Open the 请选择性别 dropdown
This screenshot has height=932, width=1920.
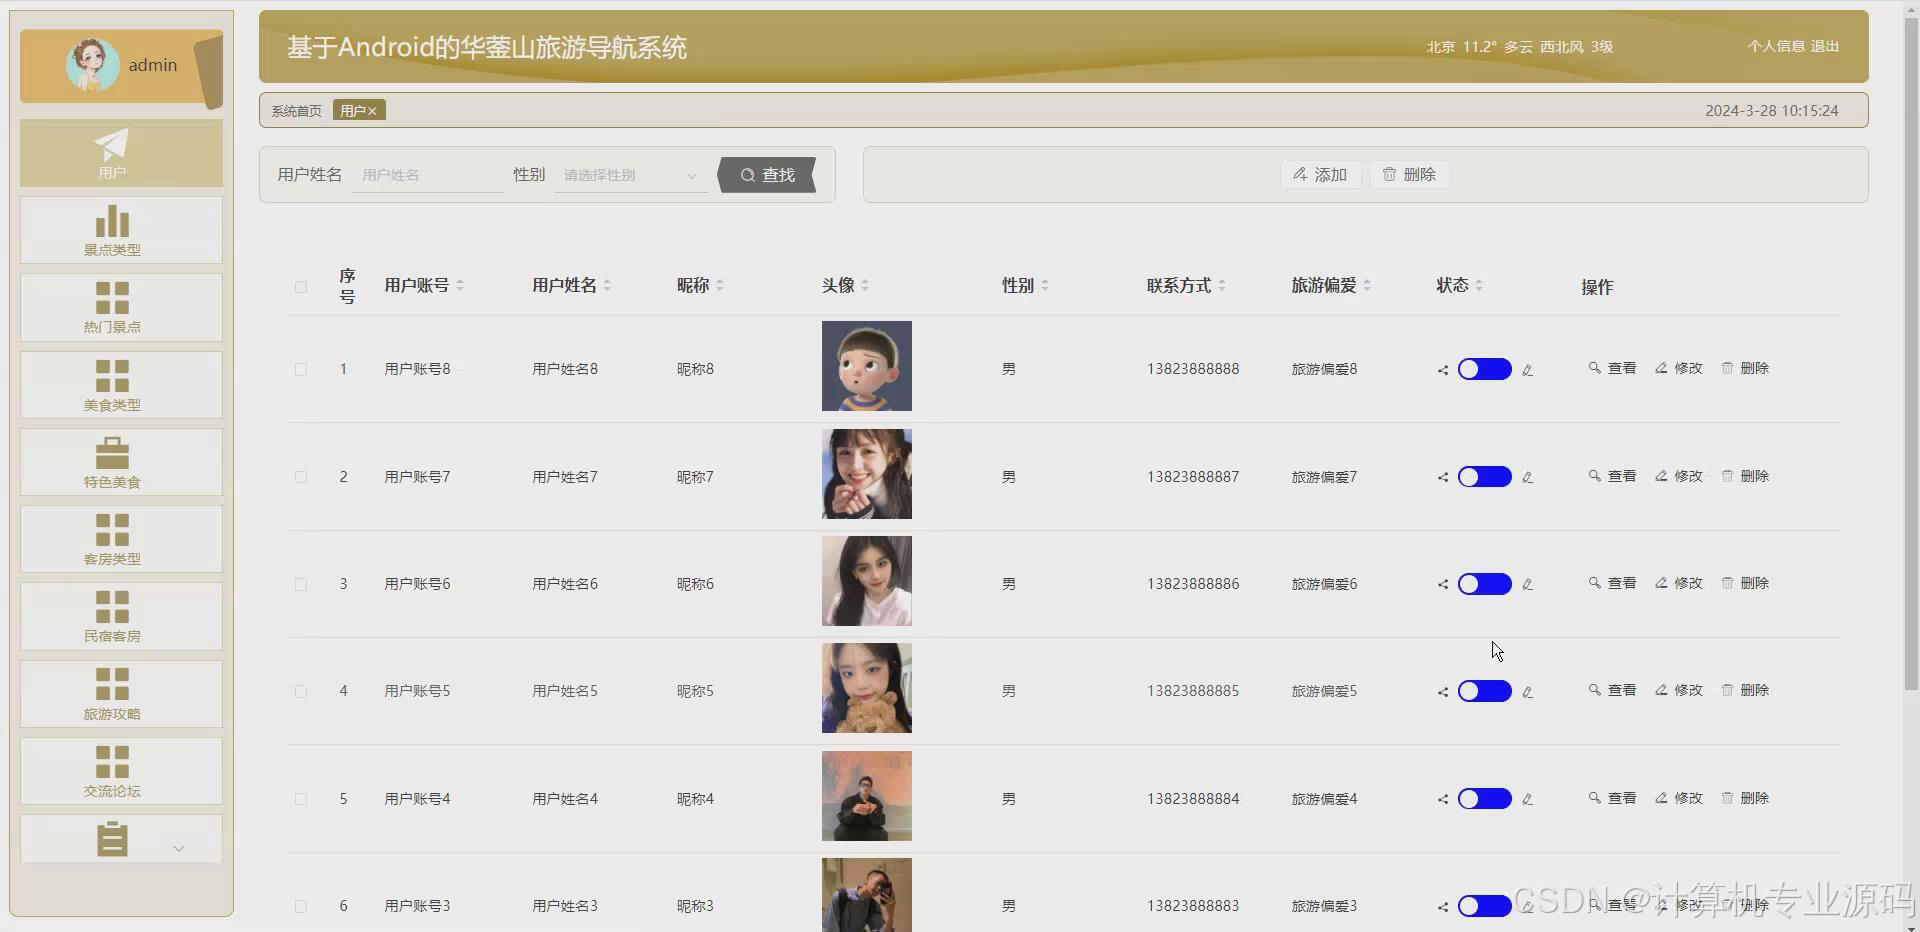[x=629, y=174]
